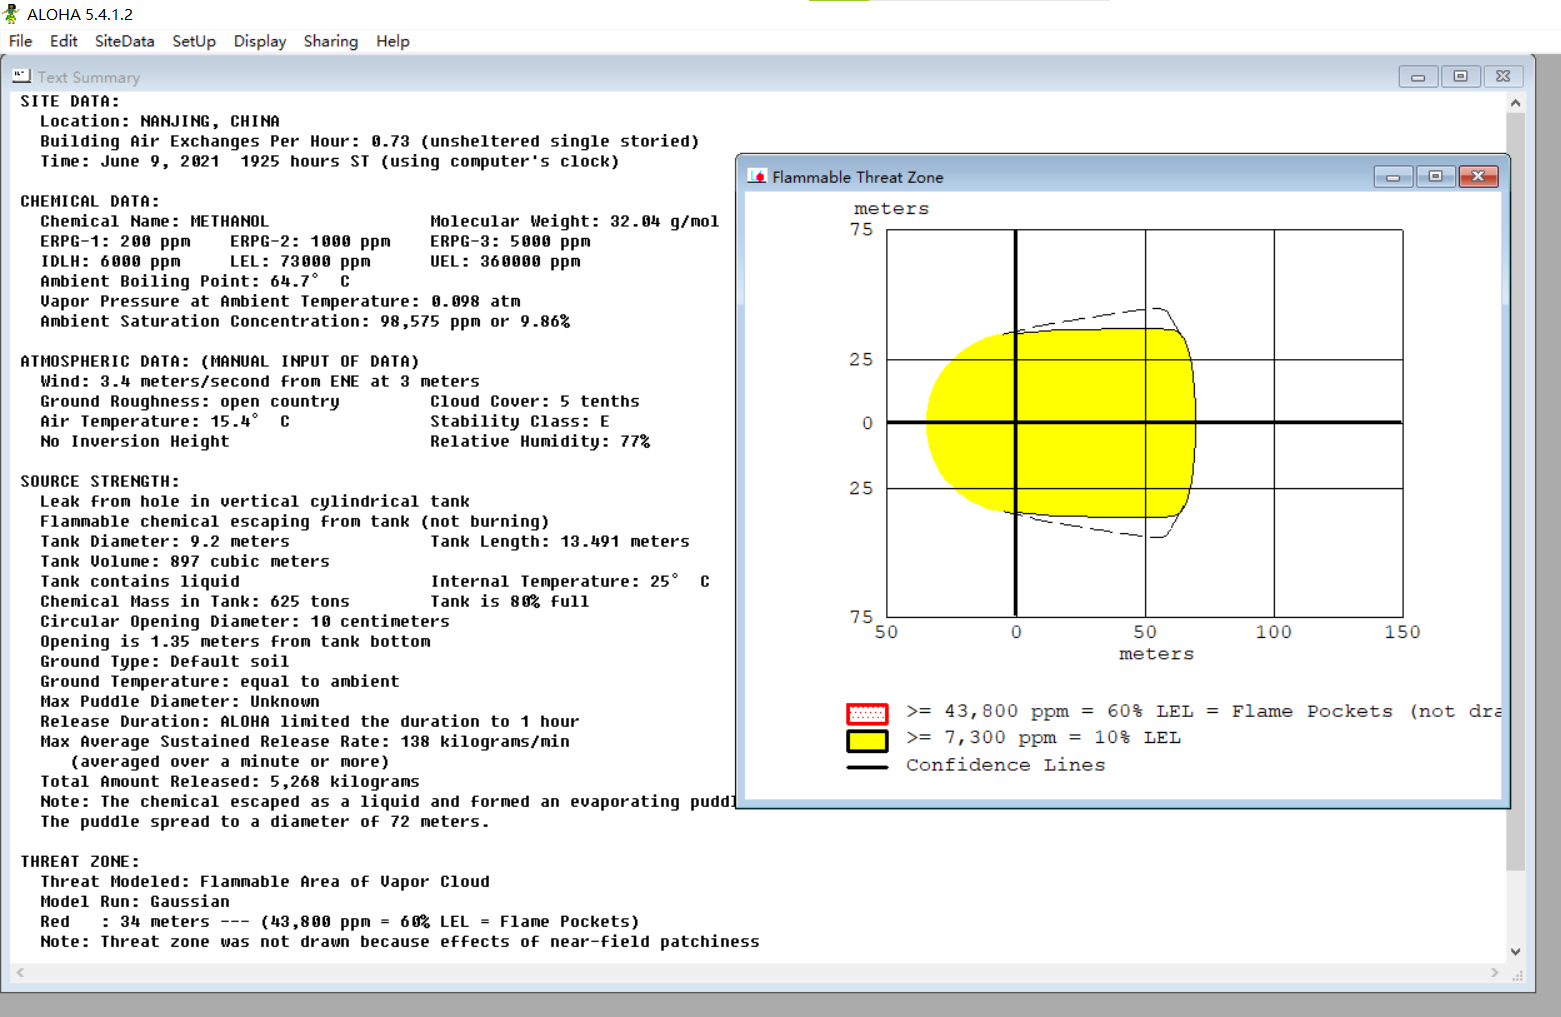Click the scroll up arrow in Text Summary
The height and width of the screenshot is (1017, 1561).
coord(1515,103)
